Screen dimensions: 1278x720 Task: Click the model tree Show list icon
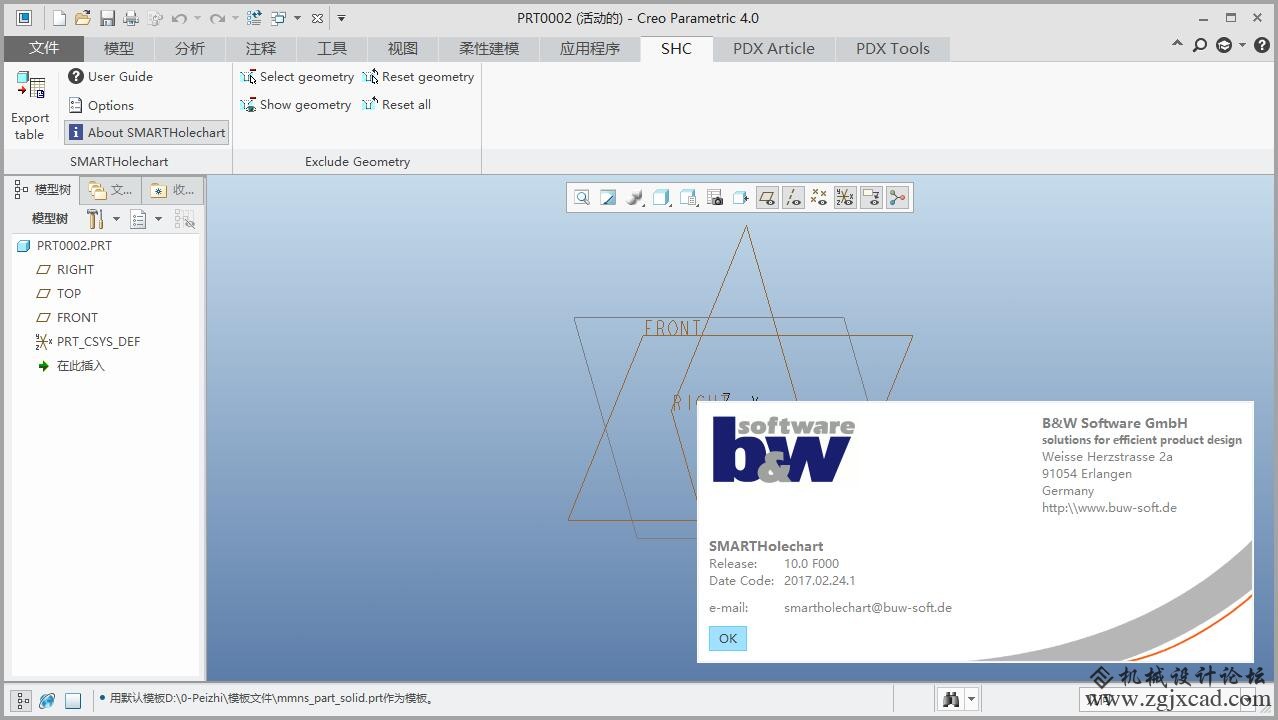click(138, 219)
